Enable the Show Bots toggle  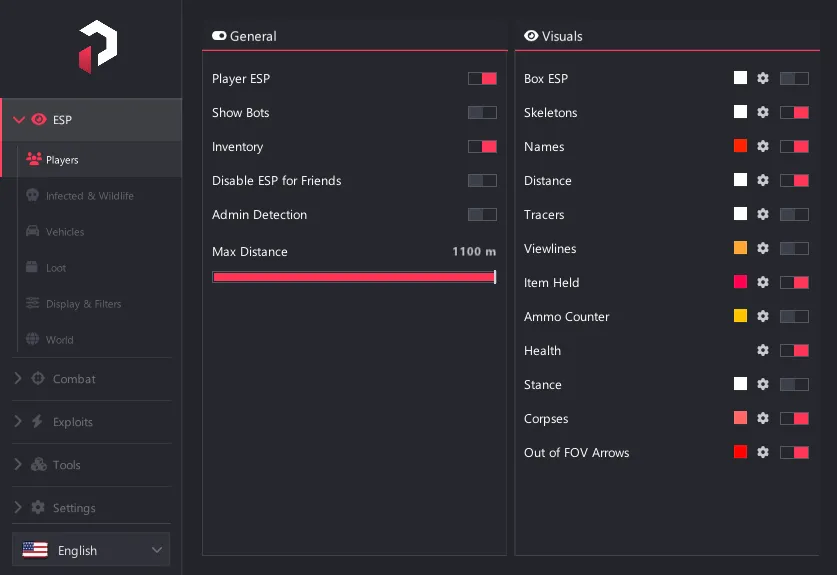click(482, 113)
